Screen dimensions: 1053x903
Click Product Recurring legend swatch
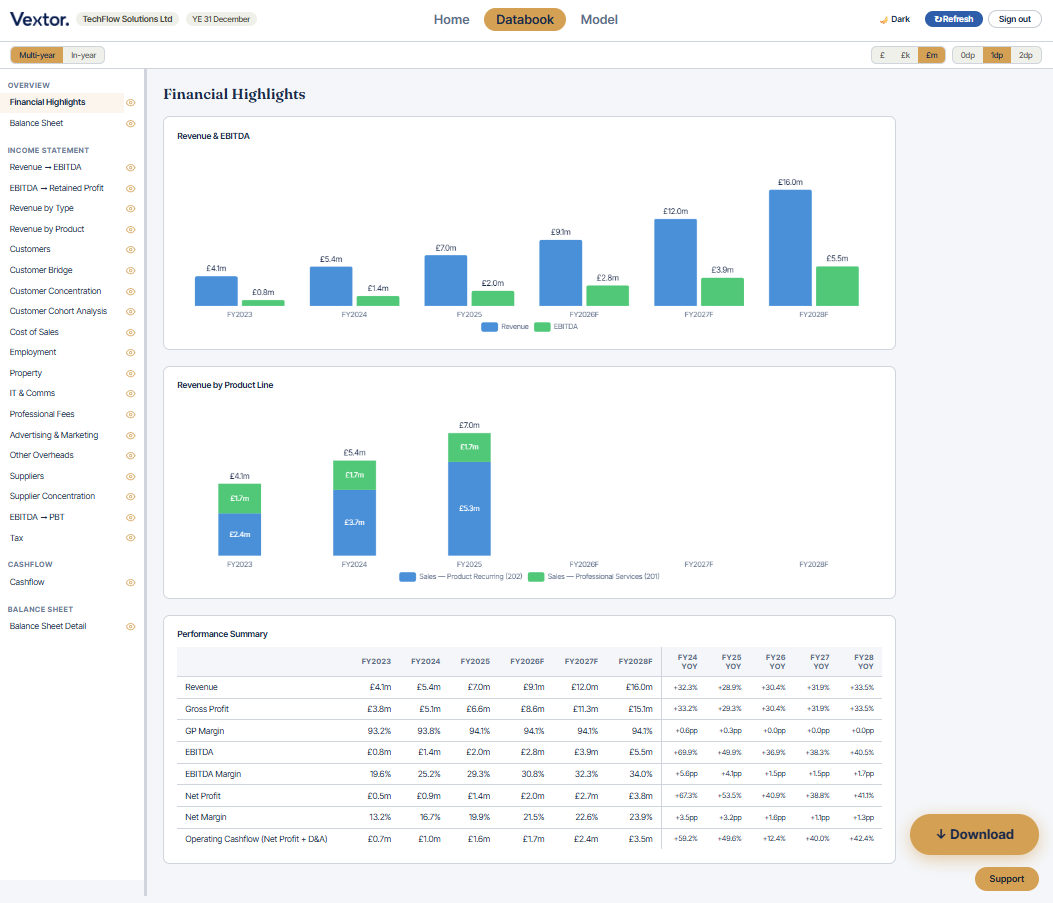tap(408, 577)
